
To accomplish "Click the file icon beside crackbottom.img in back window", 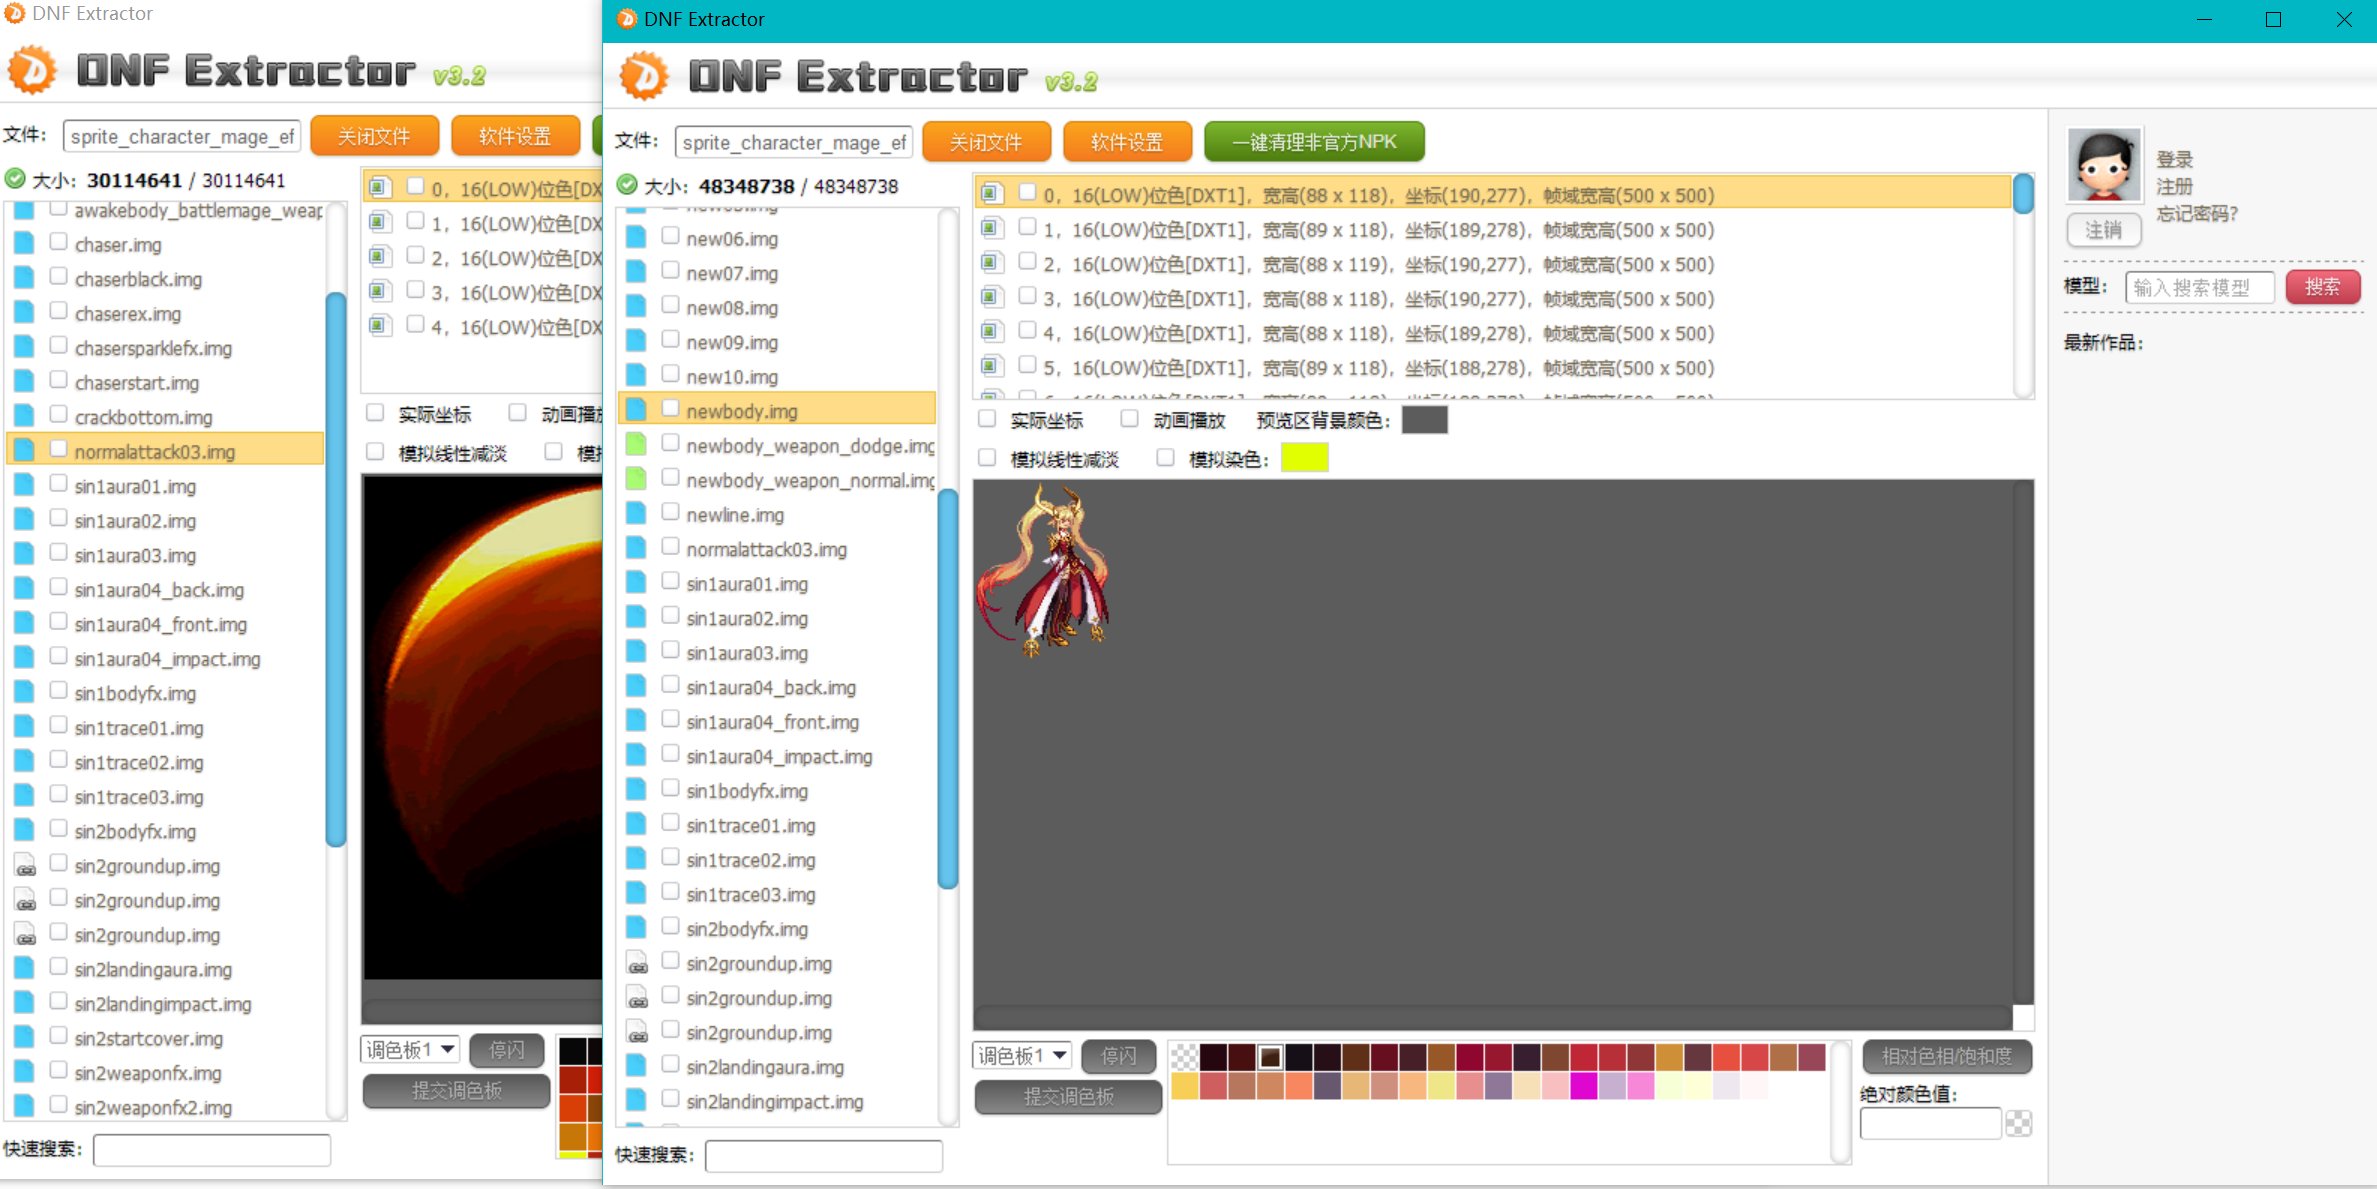I will 24,416.
